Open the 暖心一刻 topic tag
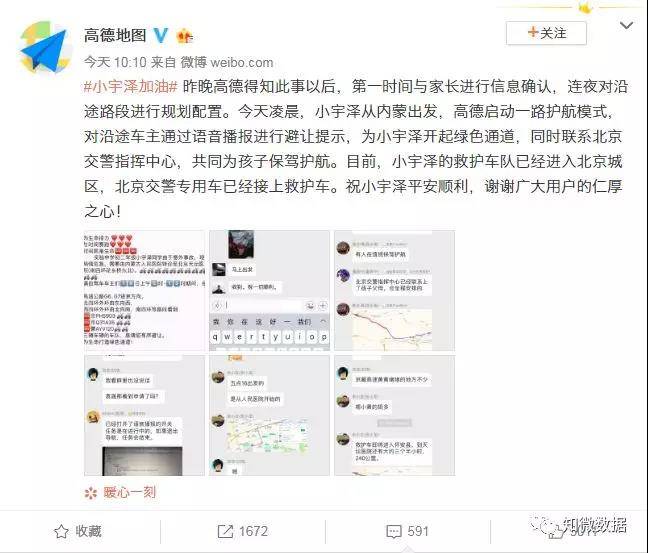This screenshot has width=648, height=553. pos(130,493)
